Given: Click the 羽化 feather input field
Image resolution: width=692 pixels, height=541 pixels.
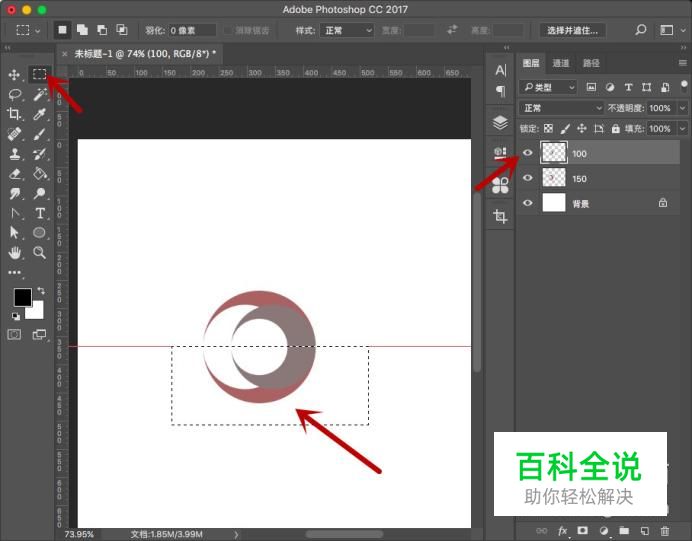Looking at the screenshot, I should point(192,30).
